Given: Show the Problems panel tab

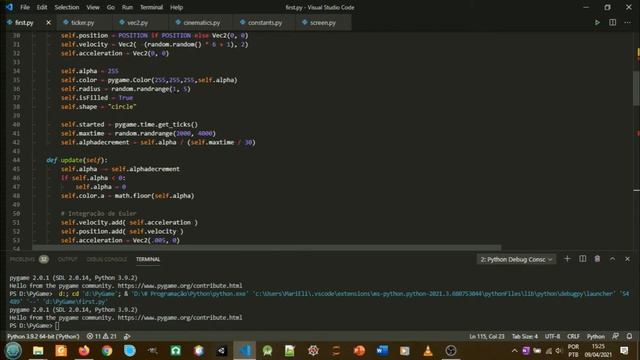Looking at the screenshot, I should 29,259.
